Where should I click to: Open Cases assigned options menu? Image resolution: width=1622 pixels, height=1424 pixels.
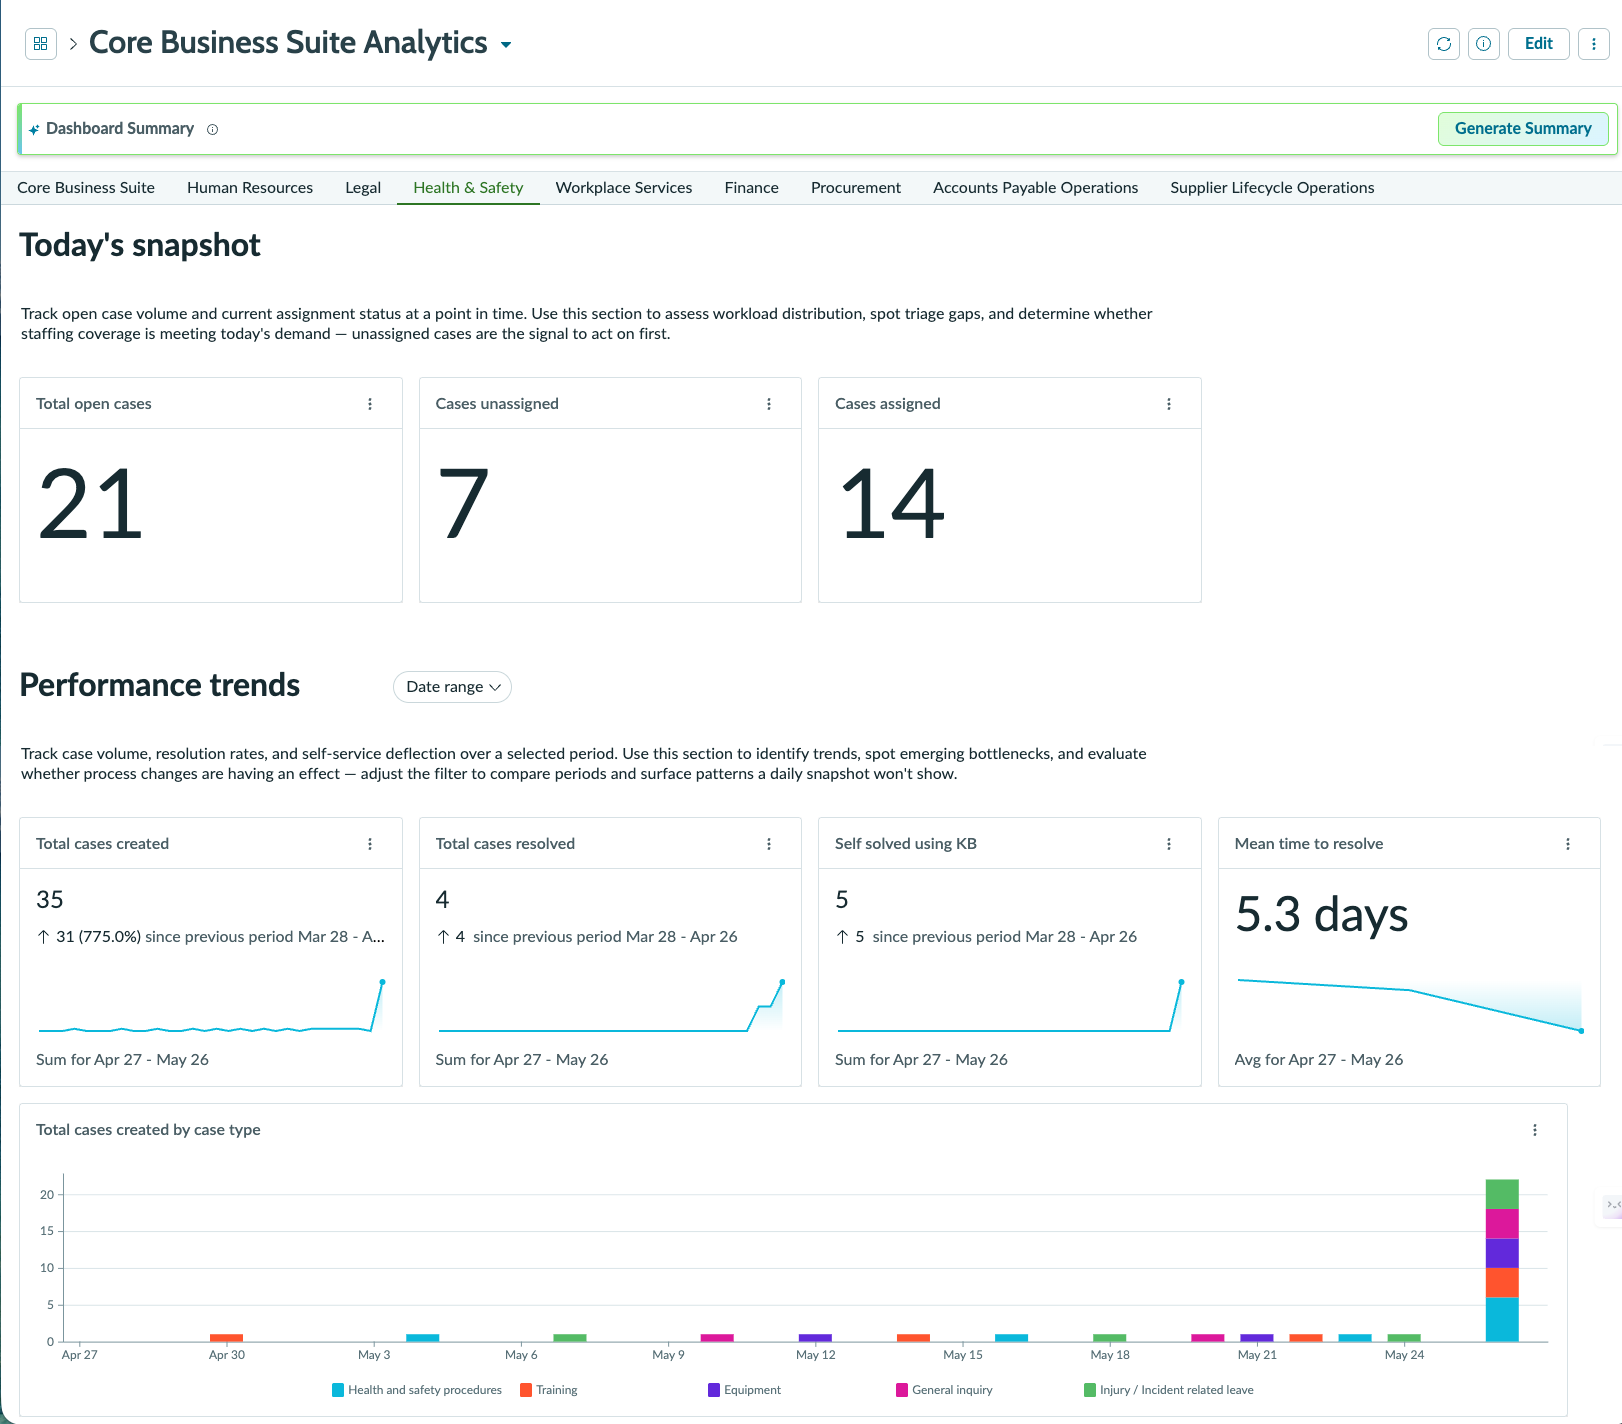click(x=1169, y=404)
